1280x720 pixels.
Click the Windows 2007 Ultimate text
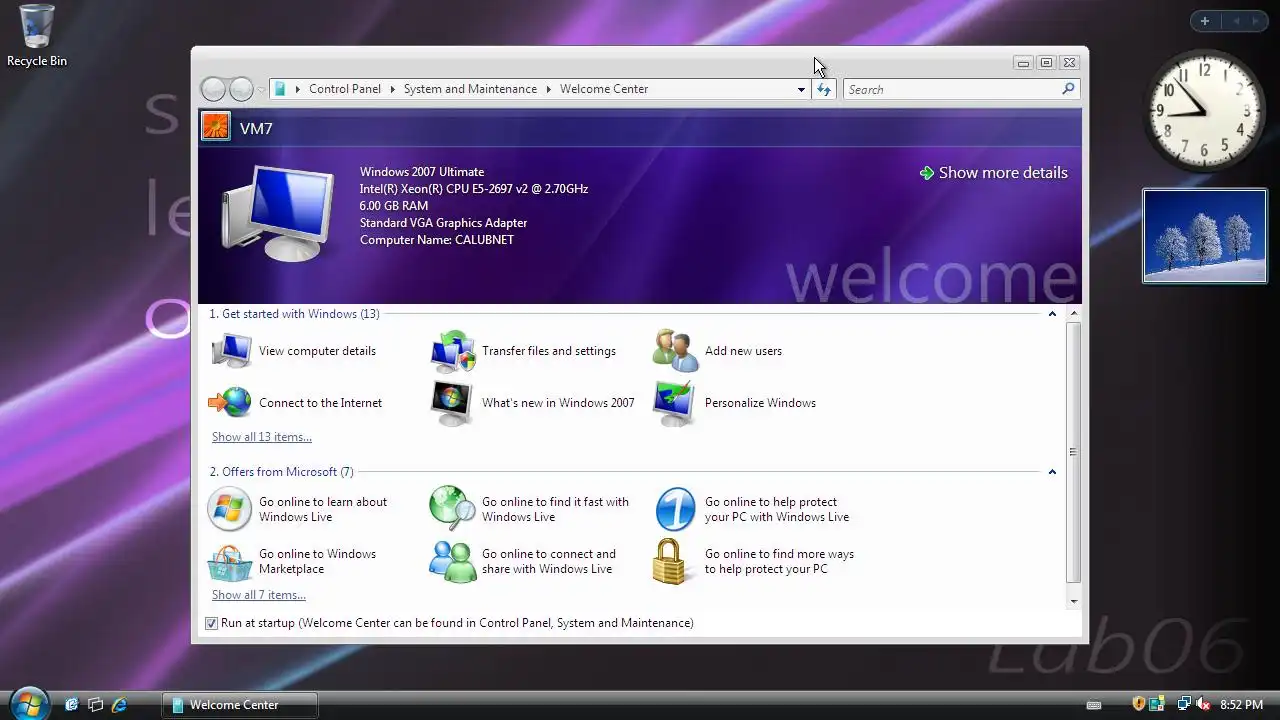pyautogui.click(x=422, y=172)
